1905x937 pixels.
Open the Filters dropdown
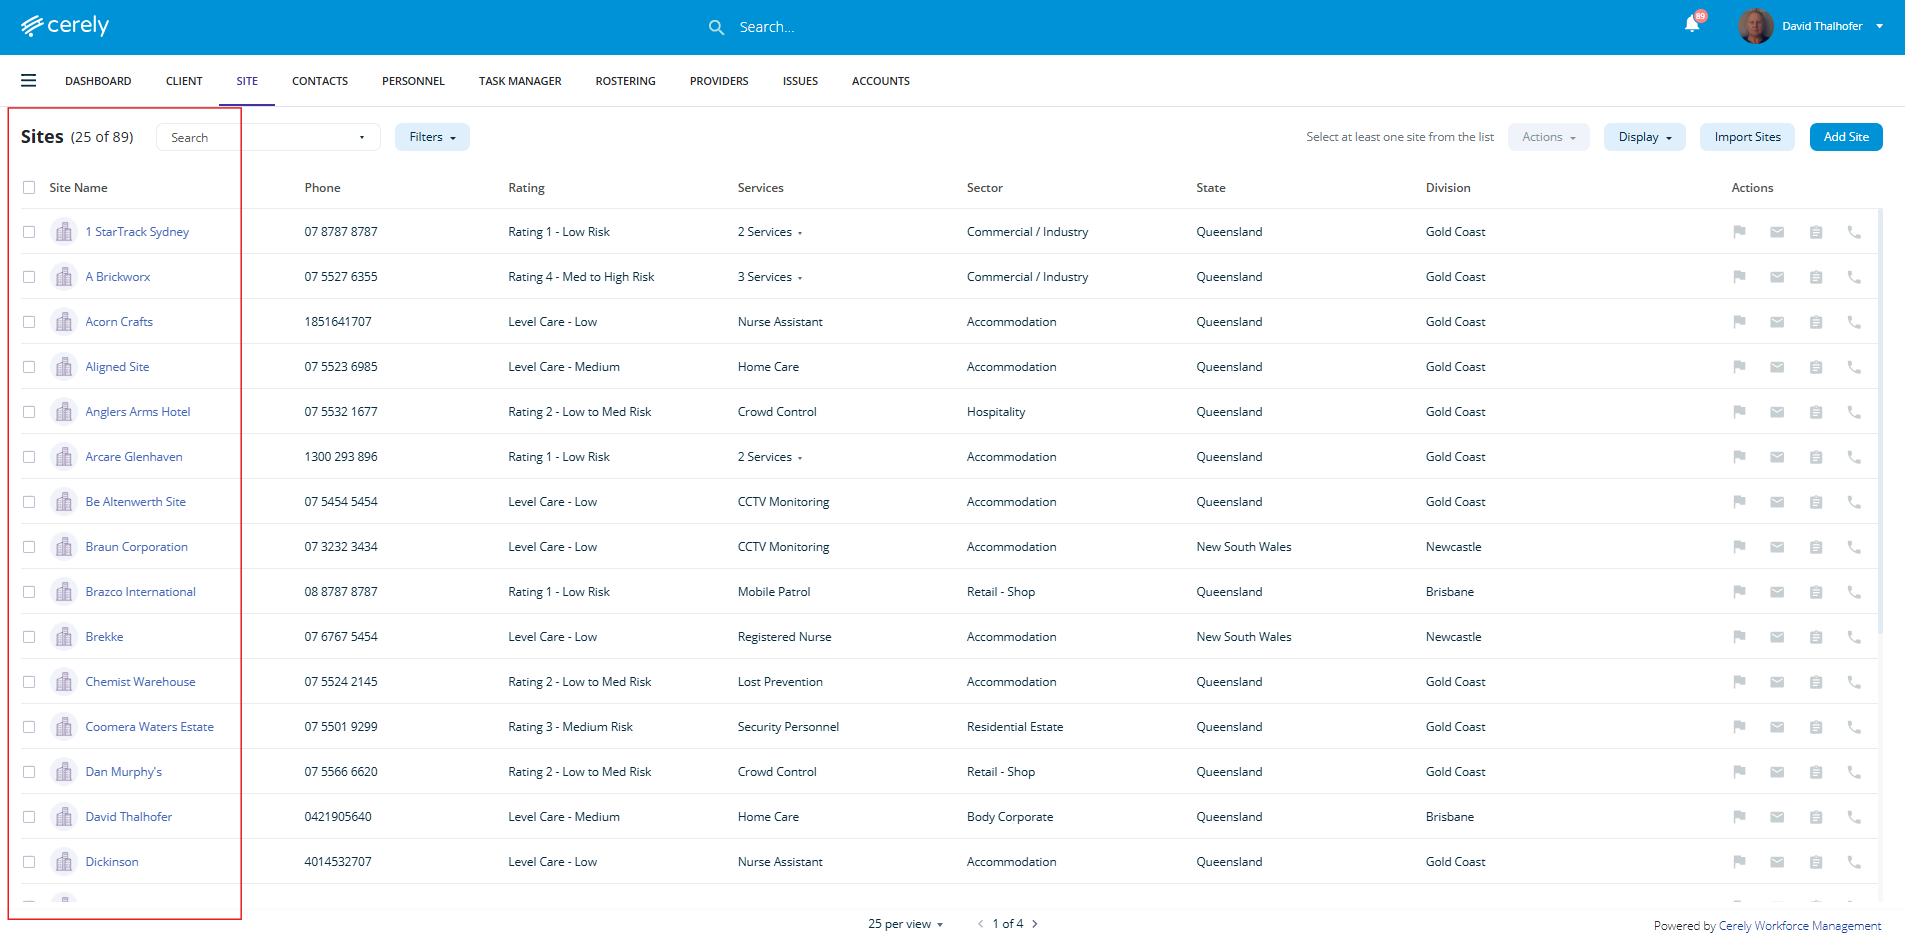point(432,137)
